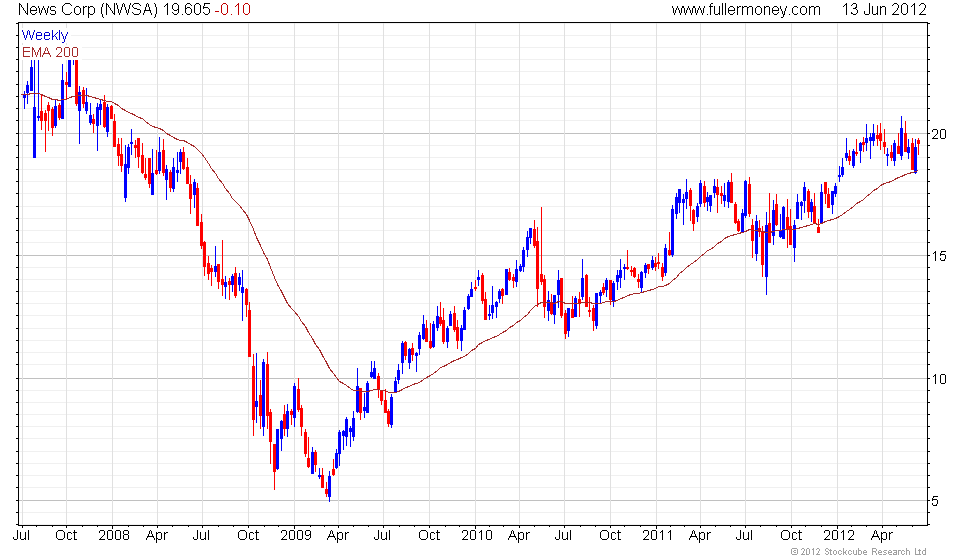Click the '2010' year axis label
The image size is (980, 560).
tap(477, 535)
